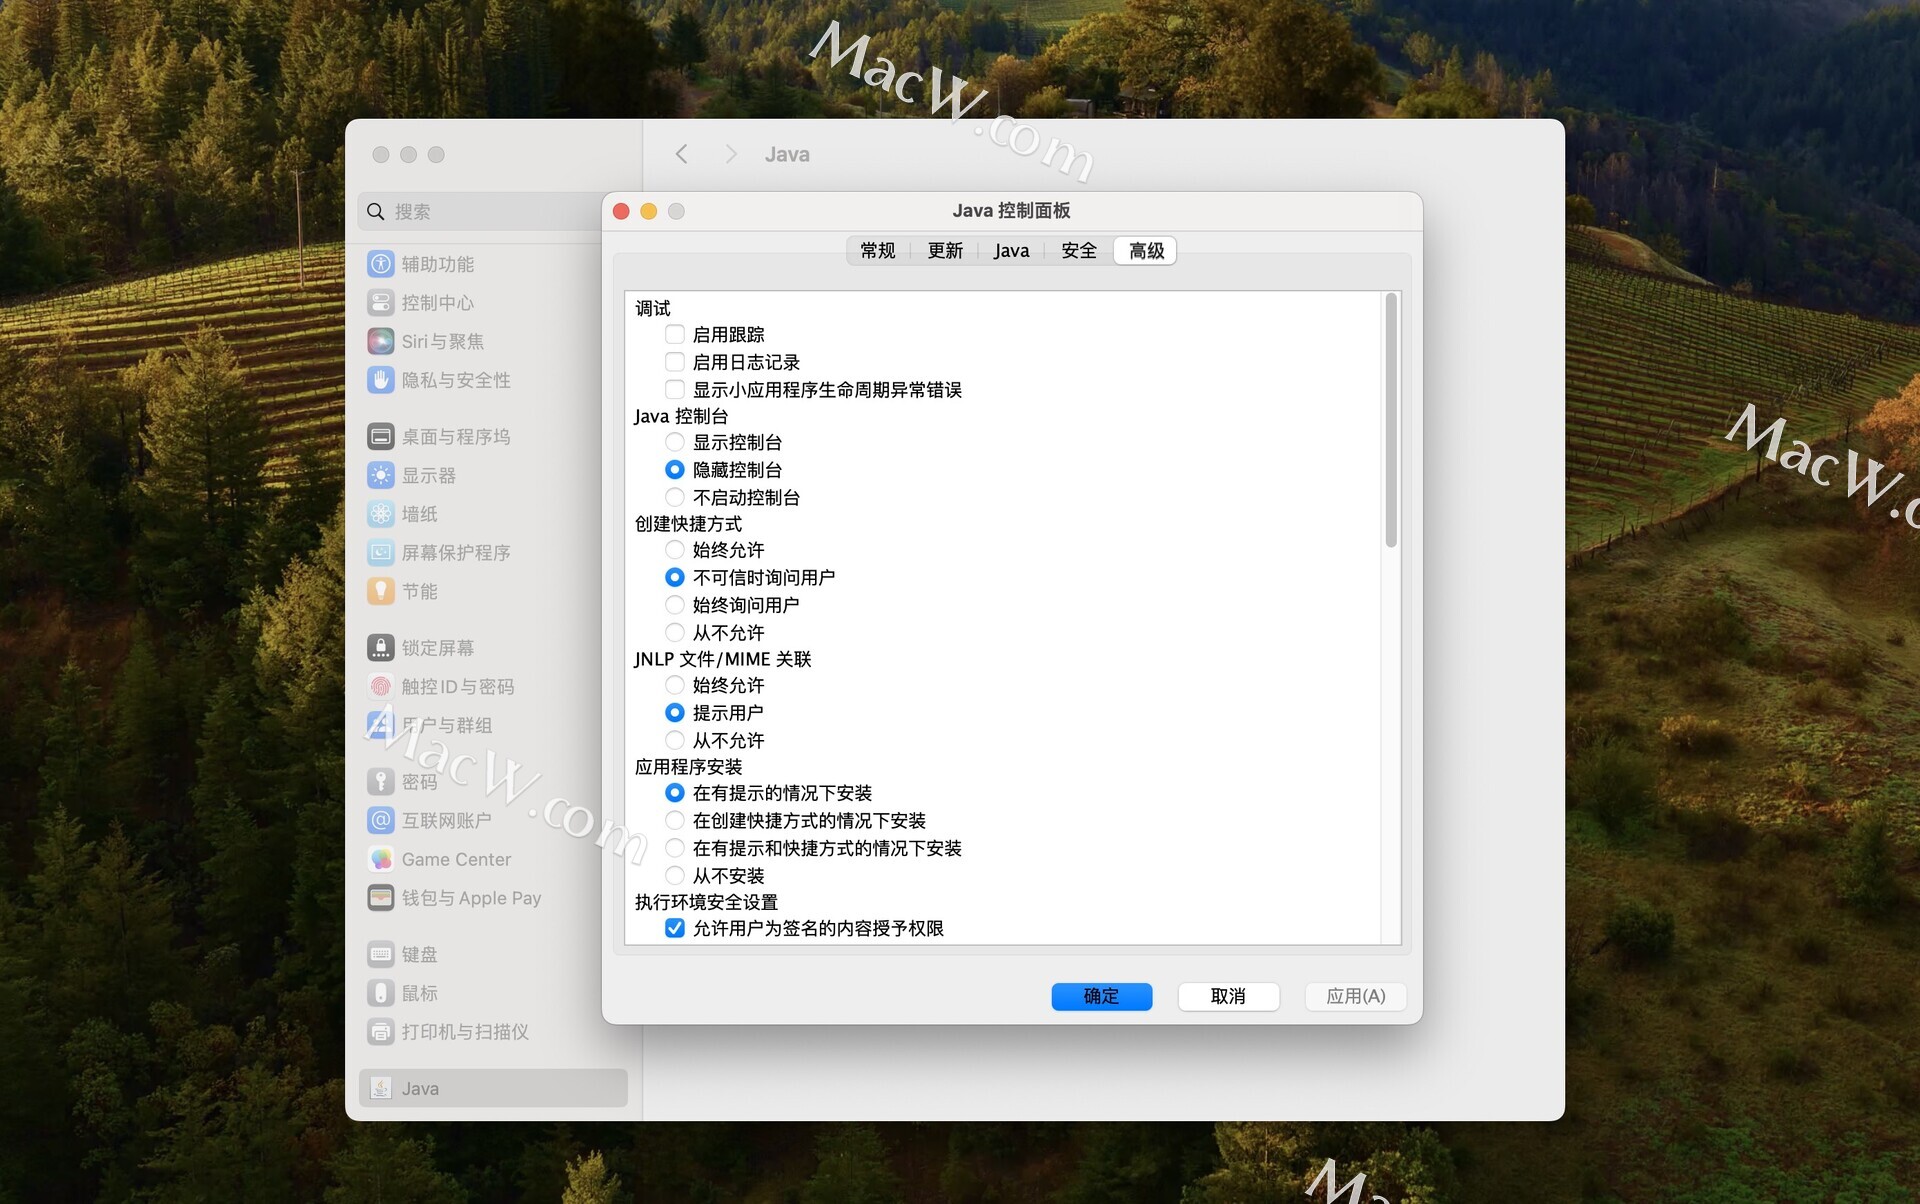Click the search magnifier icon

click(375, 212)
